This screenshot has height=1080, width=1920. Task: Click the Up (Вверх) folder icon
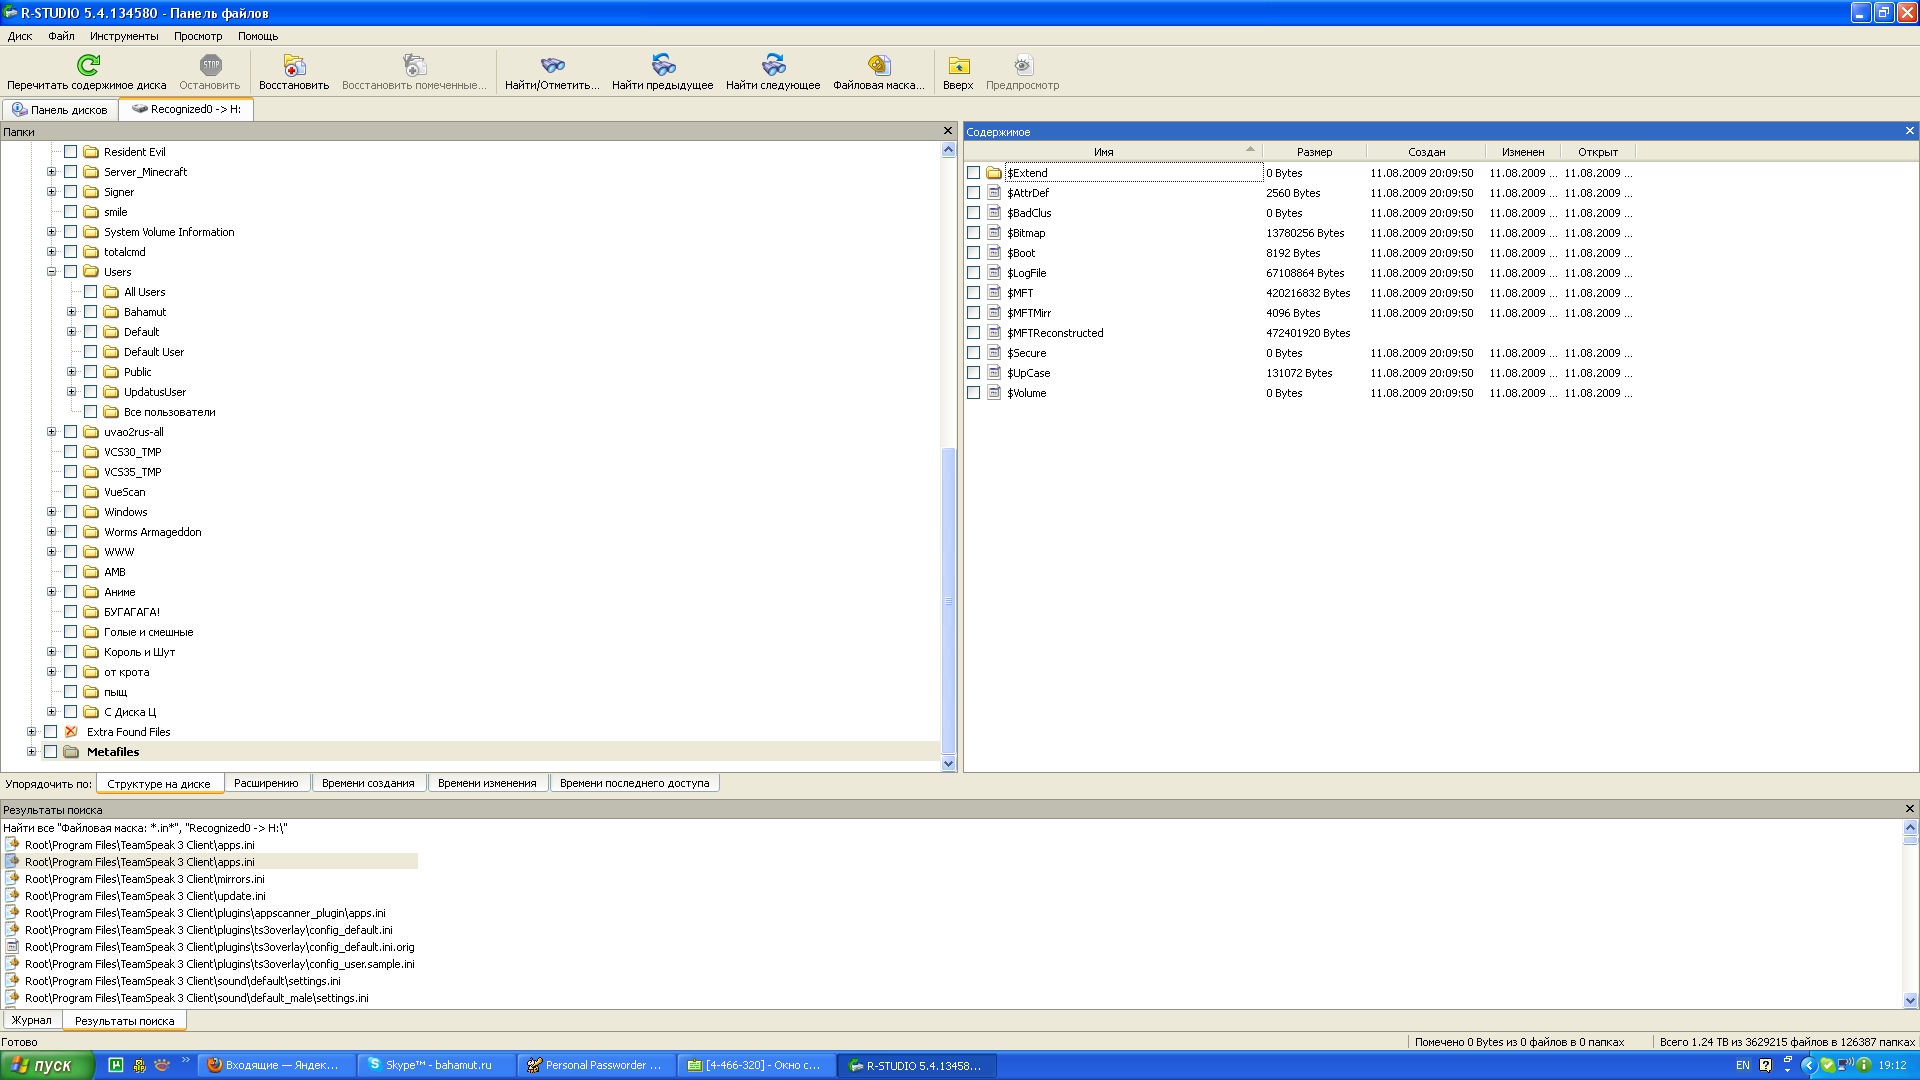point(958,65)
